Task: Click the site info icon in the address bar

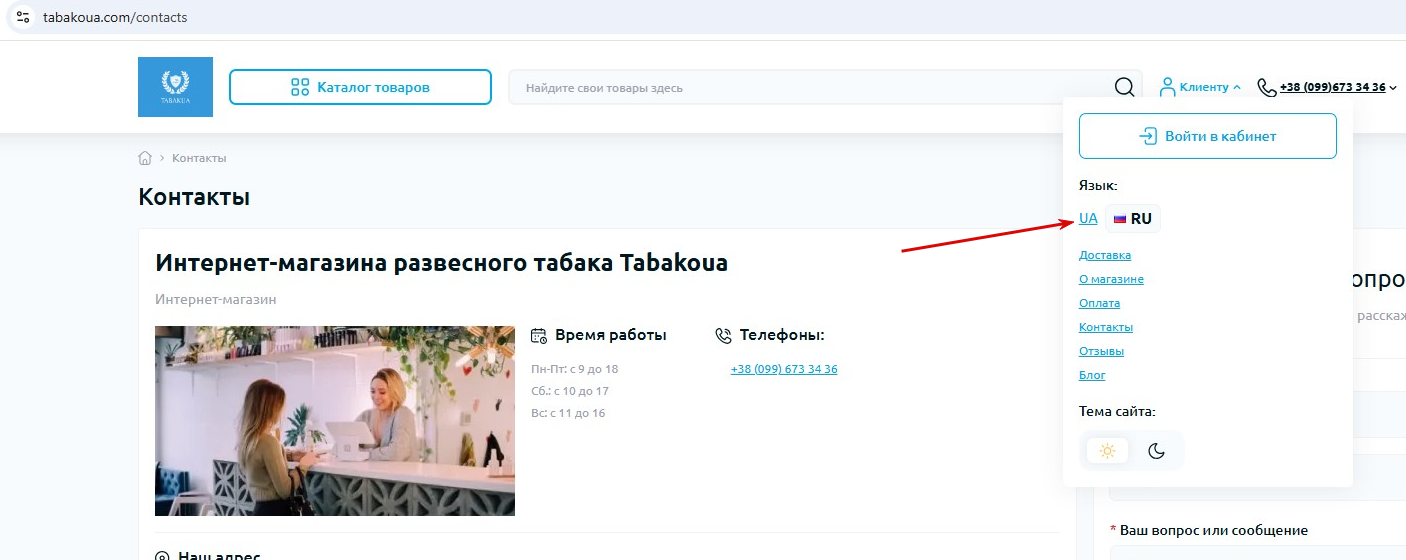Action: [23, 17]
